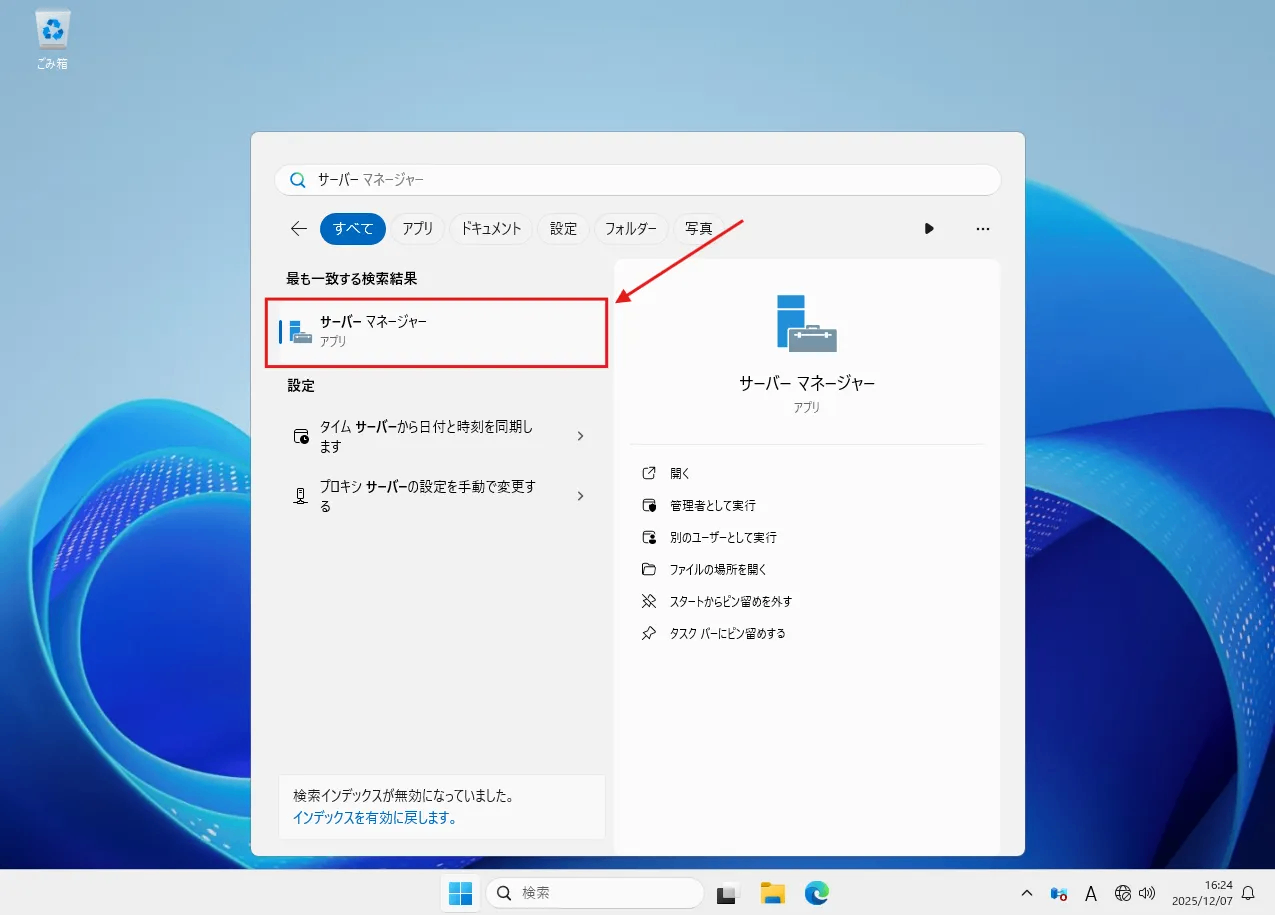The width and height of the screenshot is (1275, 915).
Task: Click the pin icon for タスク バーにピン留めする
Action: 649,633
